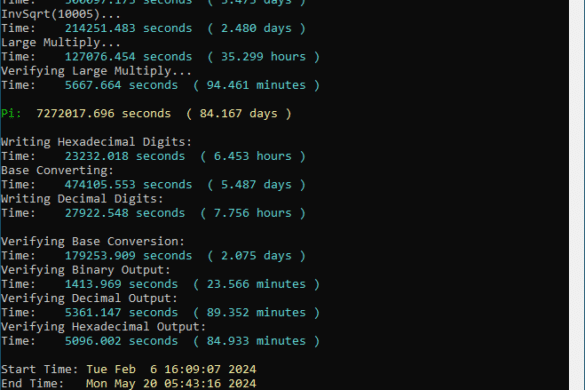Select the 27922.548 seconds value
The width and height of the screenshot is (585, 390).
[125, 213]
